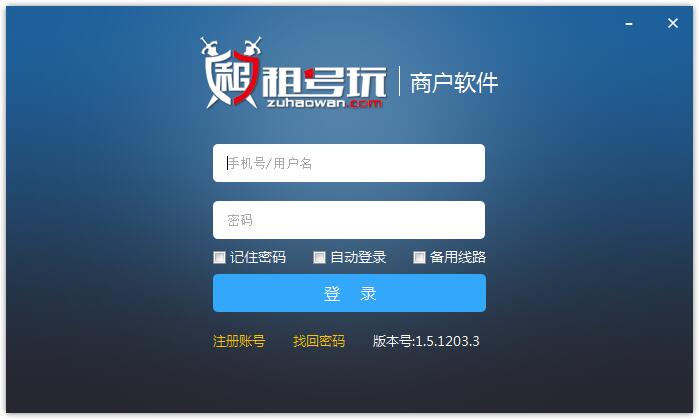Open the 找回密码 recover password link

point(319,341)
